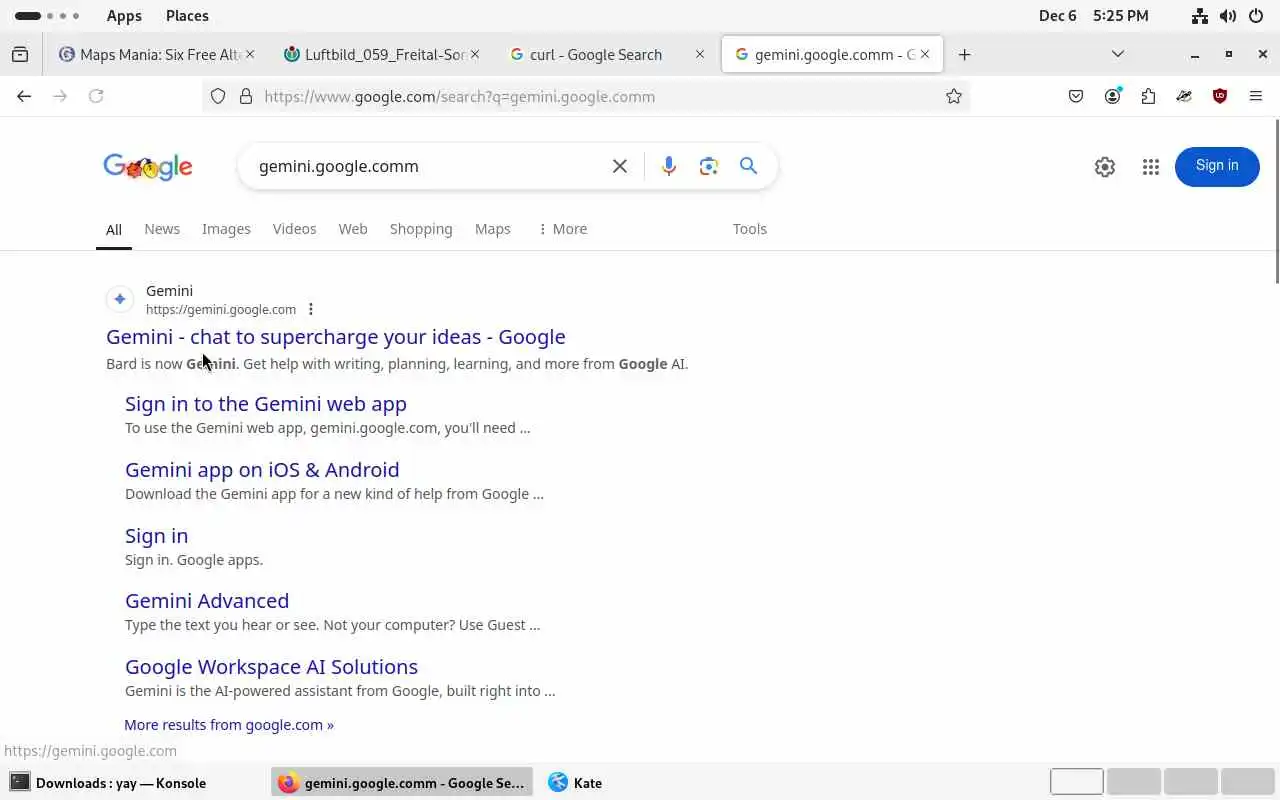Reload the current page

pyautogui.click(x=96, y=96)
